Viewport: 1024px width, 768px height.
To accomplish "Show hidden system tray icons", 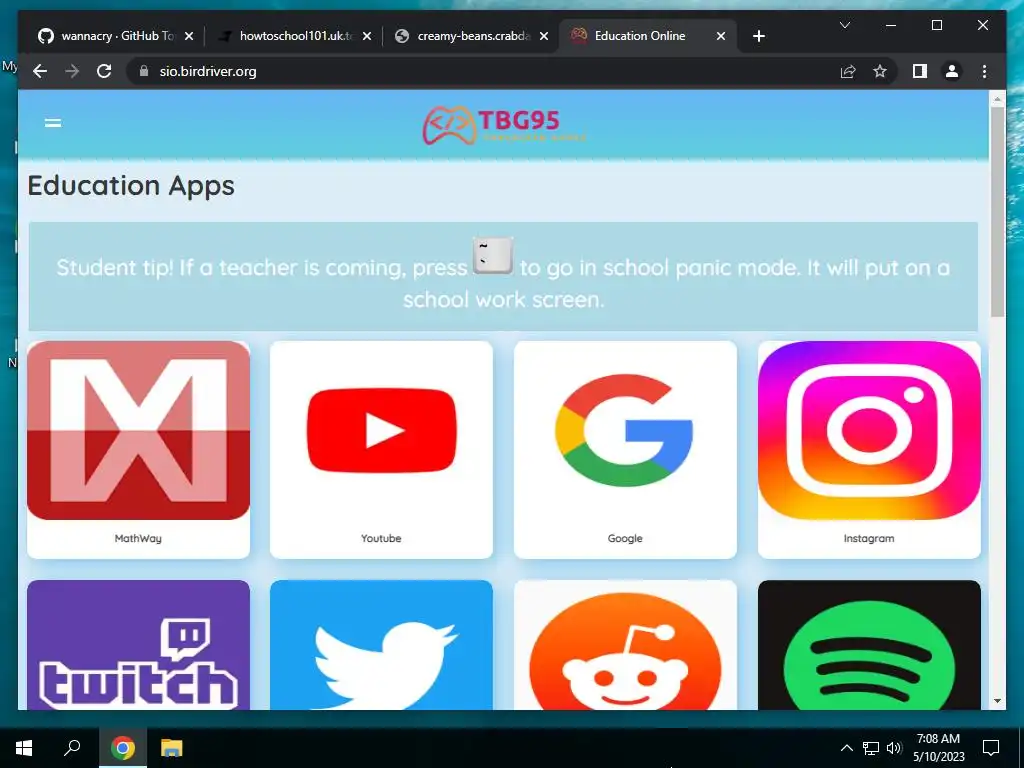I will [846, 748].
